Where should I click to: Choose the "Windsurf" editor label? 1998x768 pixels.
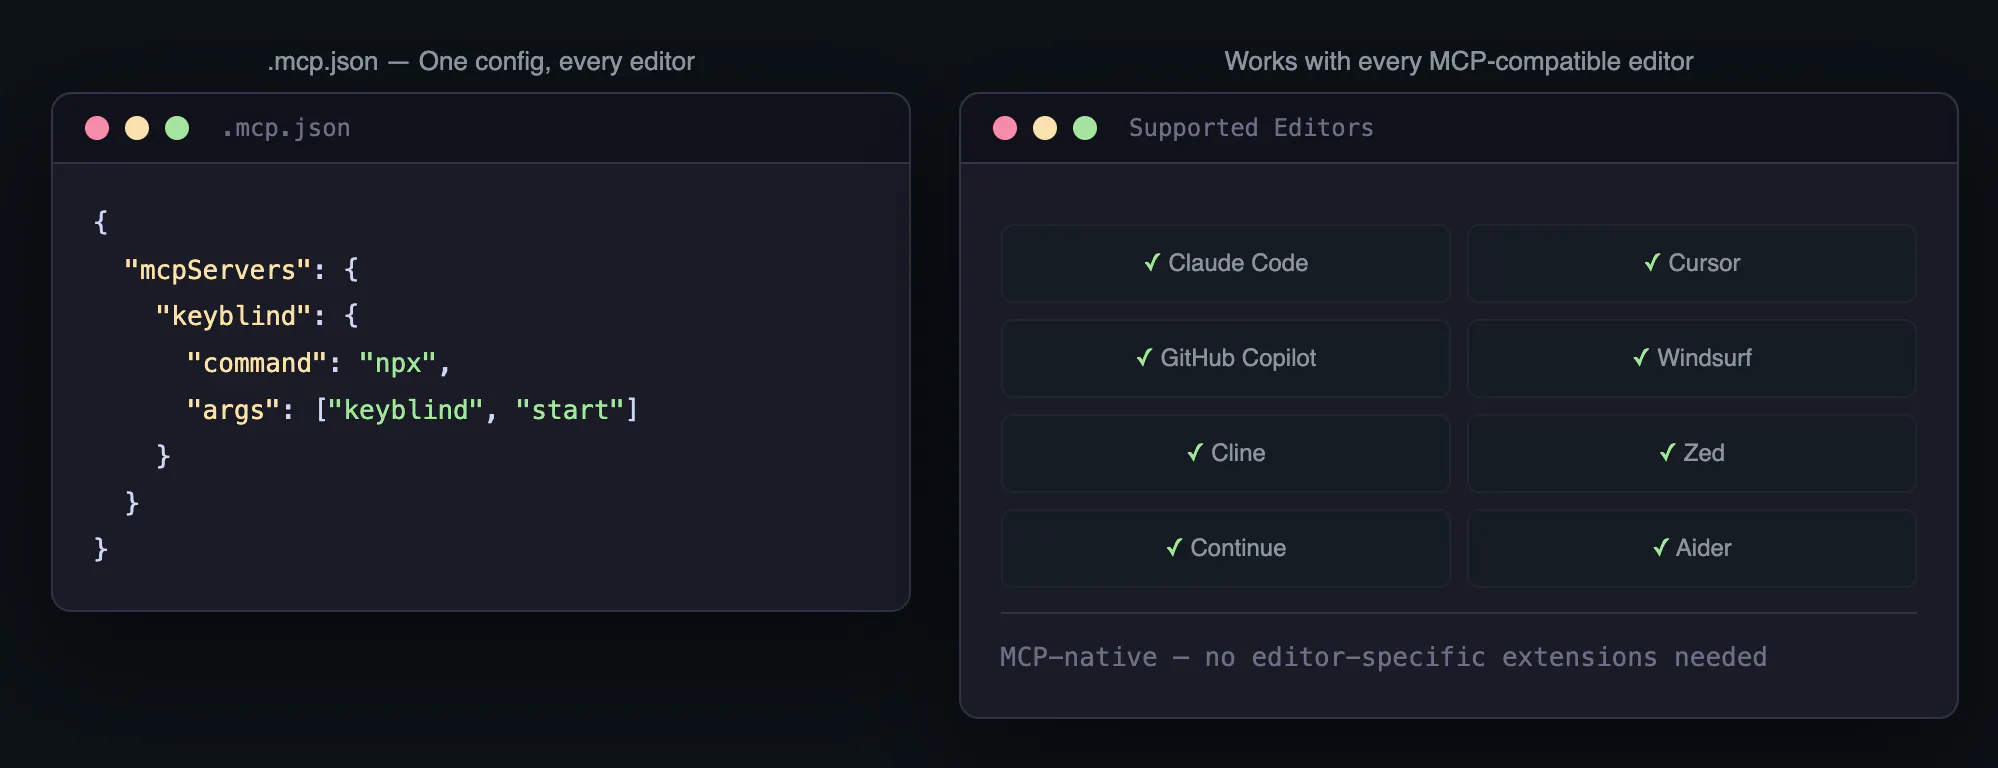click(x=1704, y=358)
